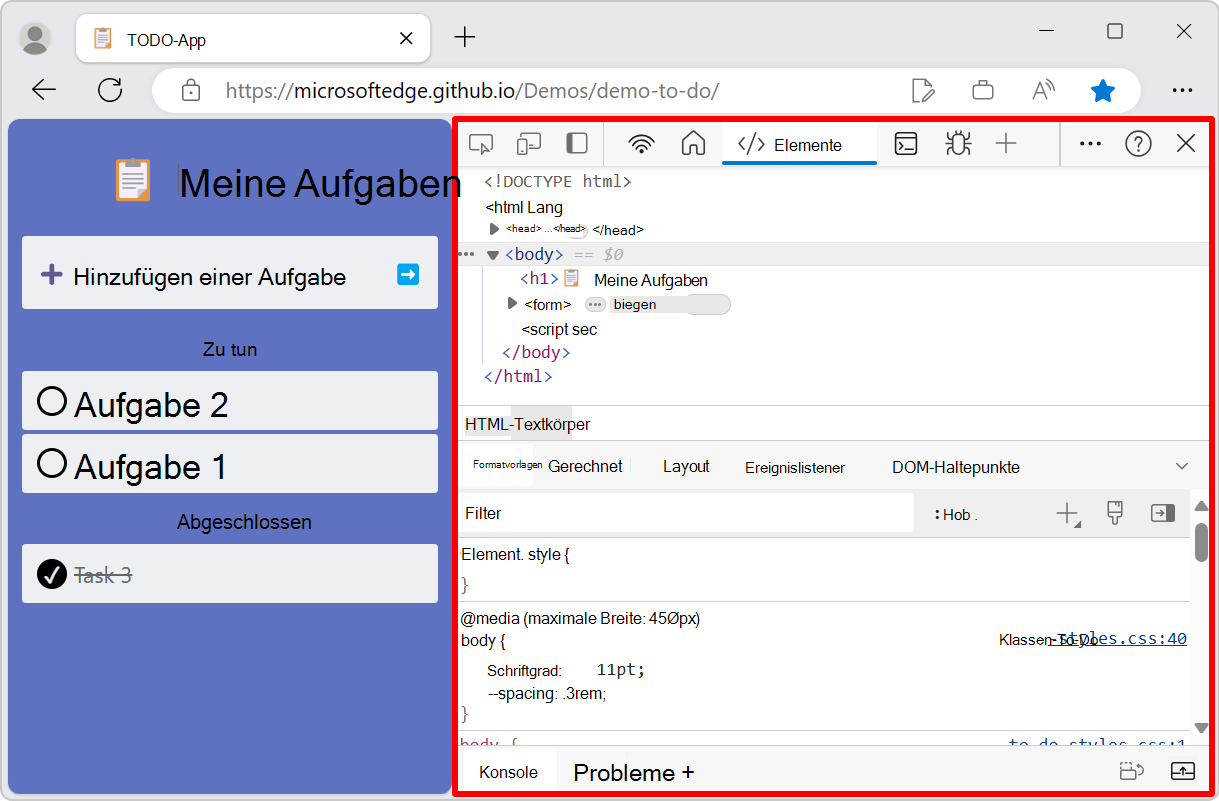Uncheck the completed Task 3 item
The image size is (1219, 801).
click(51, 574)
